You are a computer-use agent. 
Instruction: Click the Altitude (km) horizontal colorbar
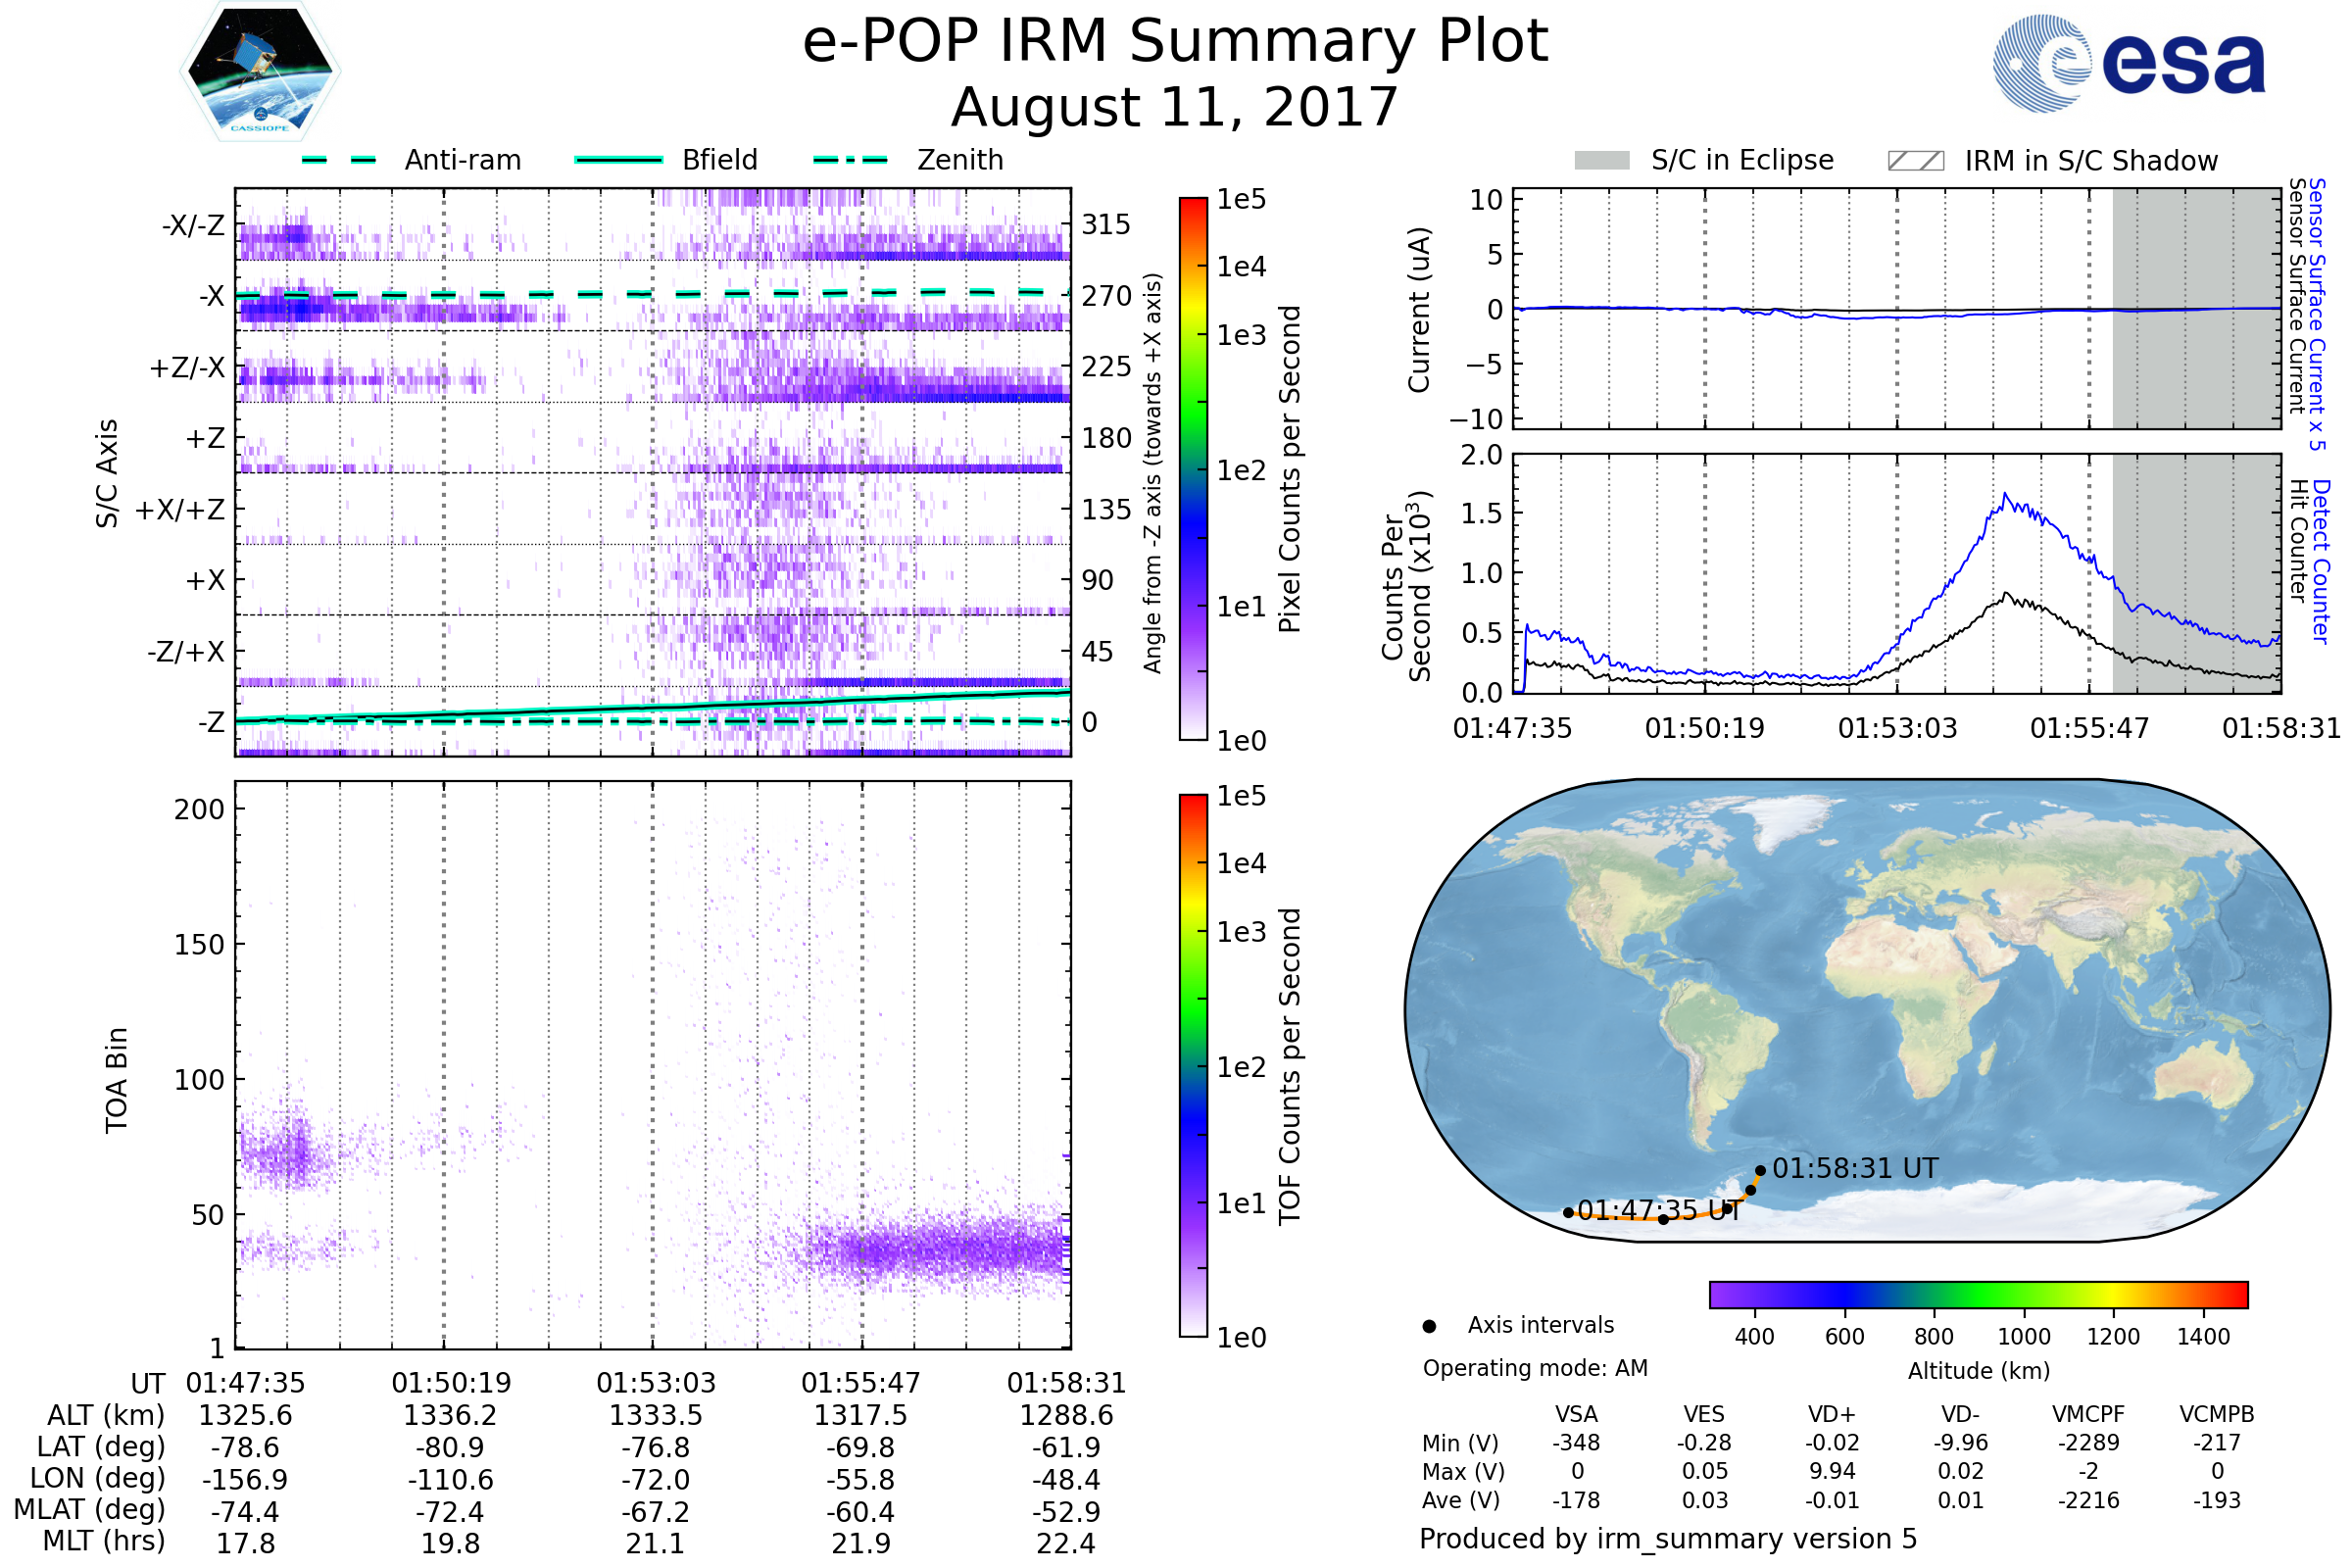click(1978, 1295)
